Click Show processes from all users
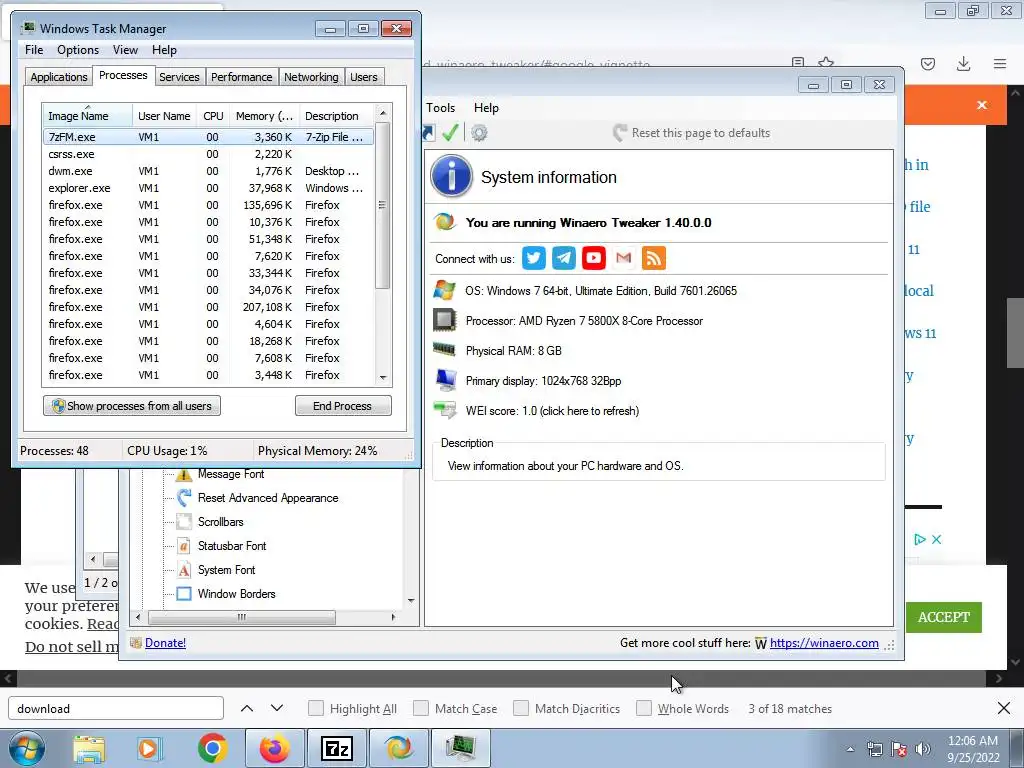The width and height of the screenshot is (1024, 768). (132, 406)
